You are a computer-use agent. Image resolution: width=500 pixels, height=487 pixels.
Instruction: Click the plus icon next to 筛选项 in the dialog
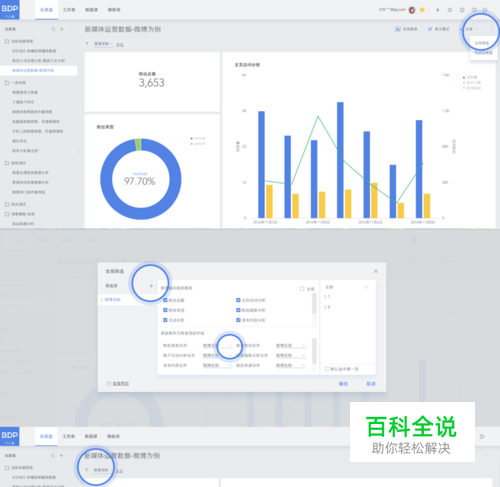(151, 286)
